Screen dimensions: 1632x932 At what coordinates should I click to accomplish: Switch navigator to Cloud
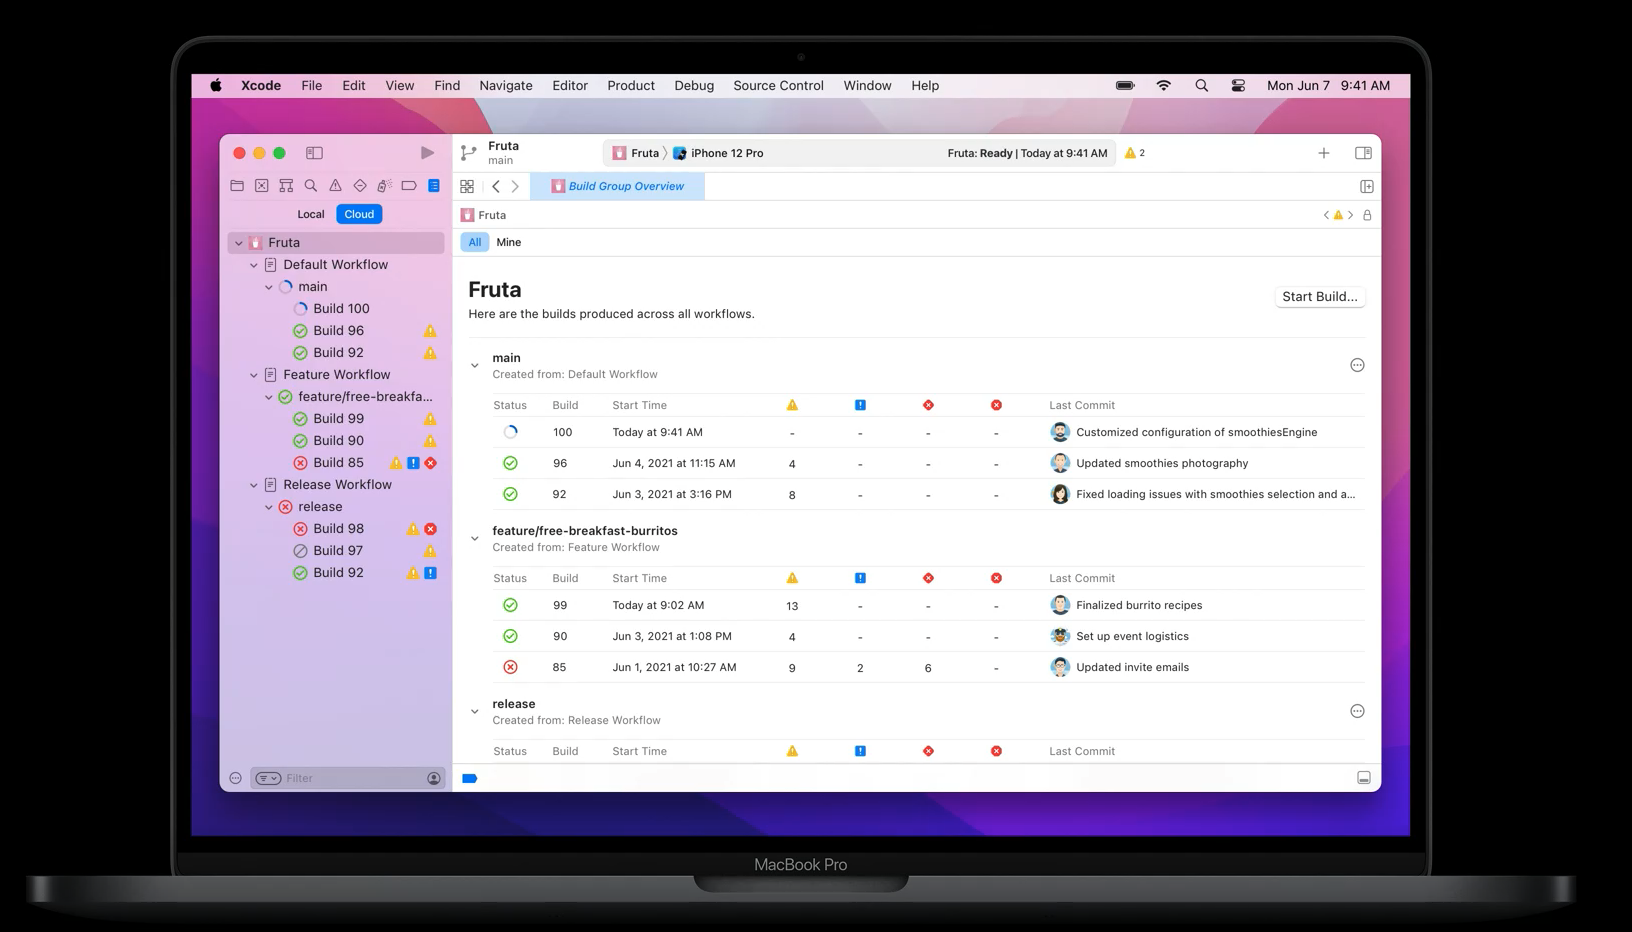point(359,214)
